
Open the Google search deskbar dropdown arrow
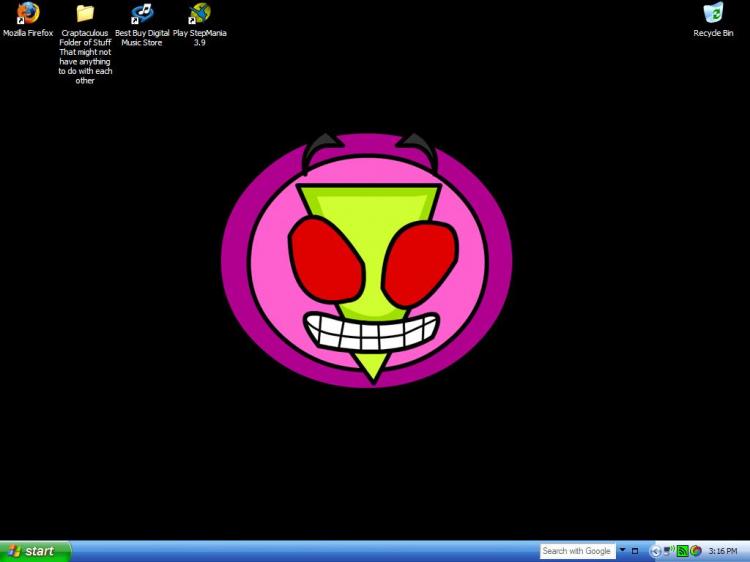click(x=622, y=551)
